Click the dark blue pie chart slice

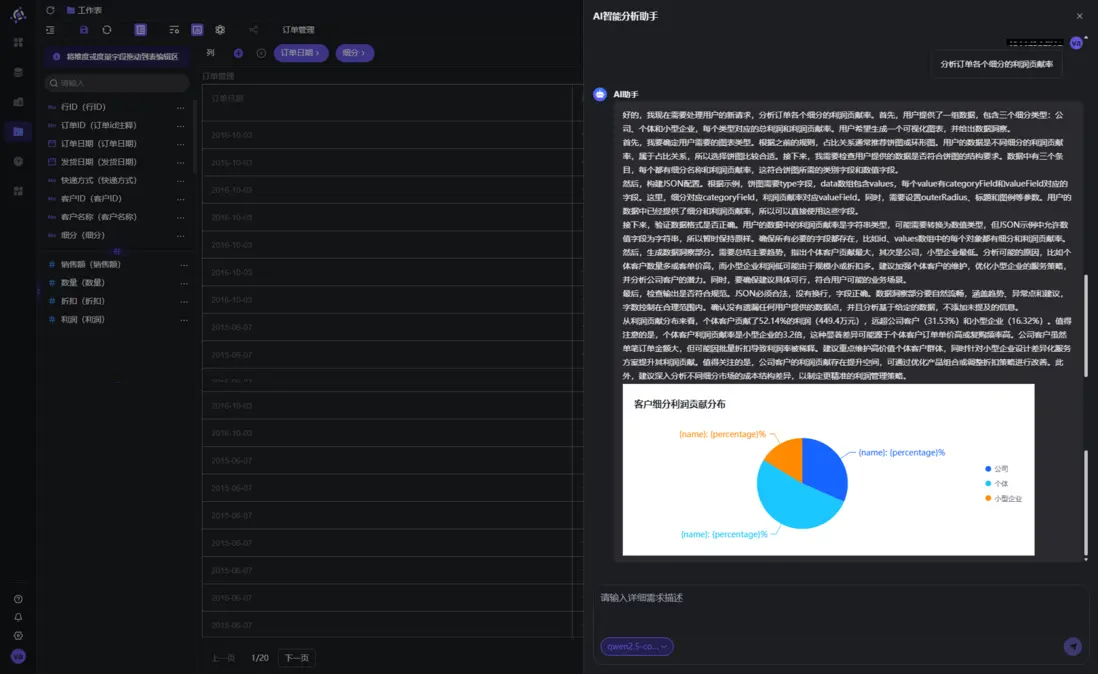[822, 468]
